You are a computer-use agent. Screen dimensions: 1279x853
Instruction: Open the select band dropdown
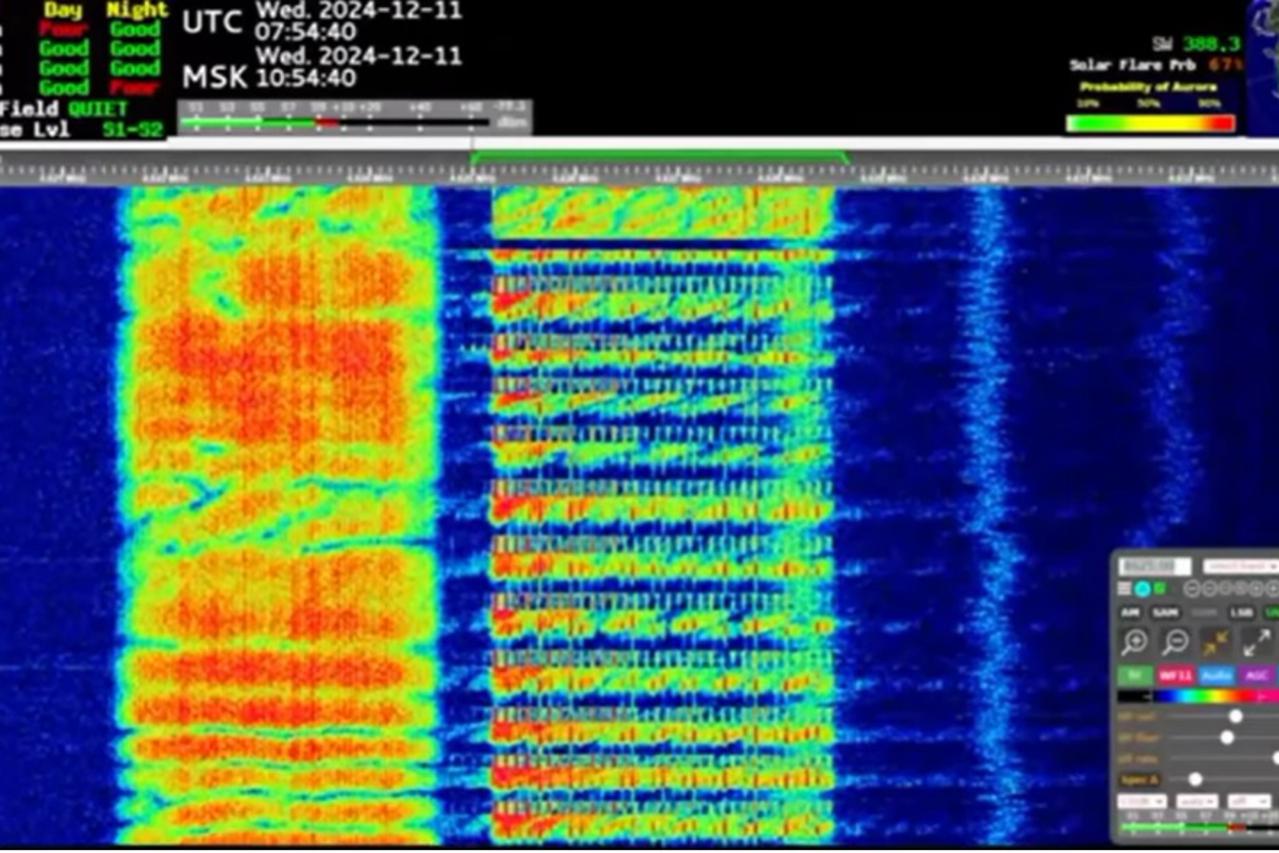point(1240,566)
